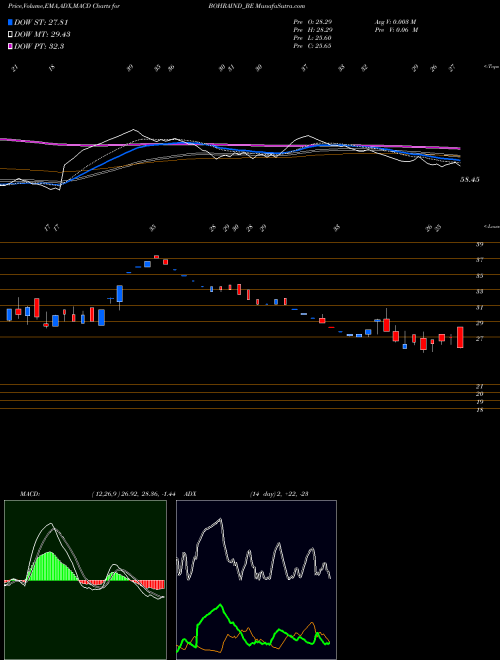The width and height of the screenshot is (500, 660).
Task: Click the 'Pre O: 28.29' value
Action: click(314, 21)
